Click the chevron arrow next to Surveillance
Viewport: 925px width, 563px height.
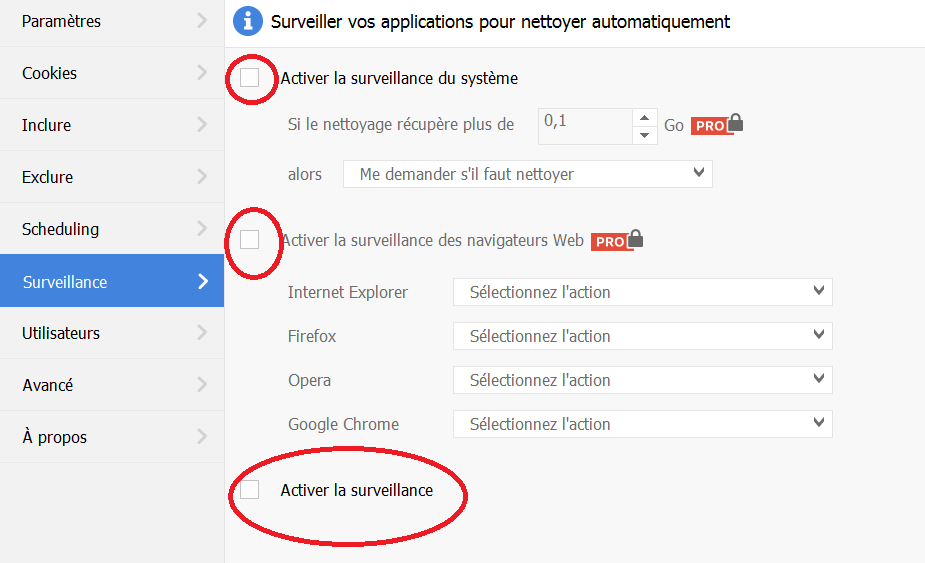coord(203,282)
